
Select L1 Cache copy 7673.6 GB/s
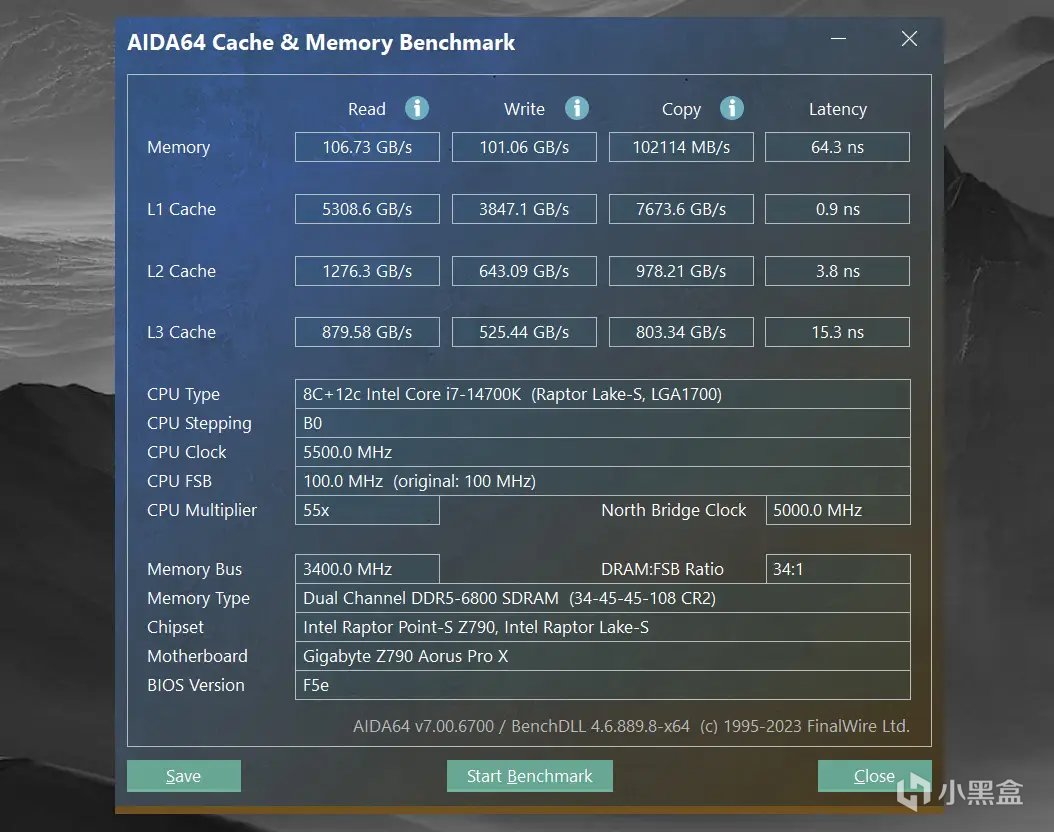(681, 209)
